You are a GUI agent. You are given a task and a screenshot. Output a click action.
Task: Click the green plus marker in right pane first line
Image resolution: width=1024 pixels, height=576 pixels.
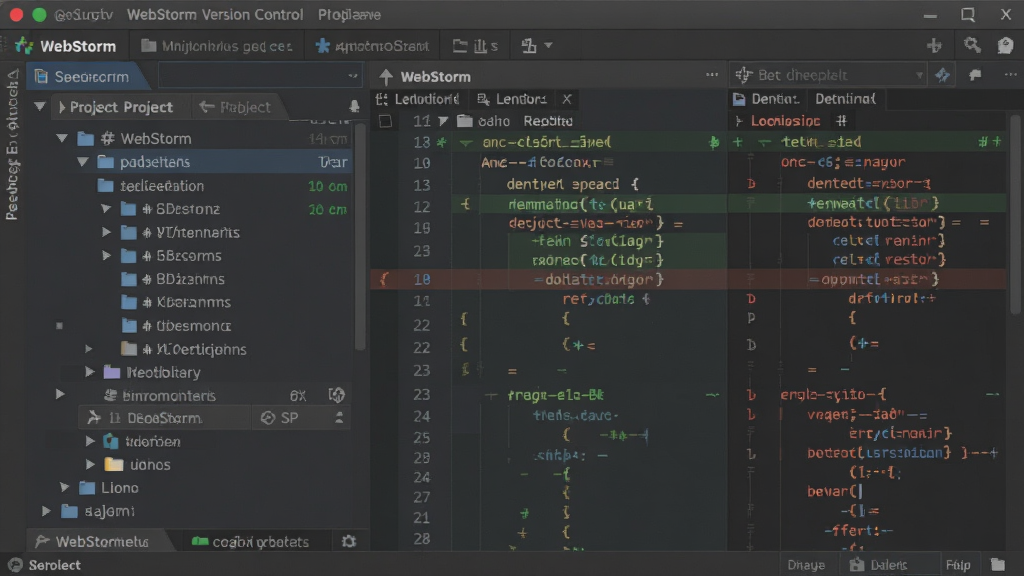pos(737,142)
